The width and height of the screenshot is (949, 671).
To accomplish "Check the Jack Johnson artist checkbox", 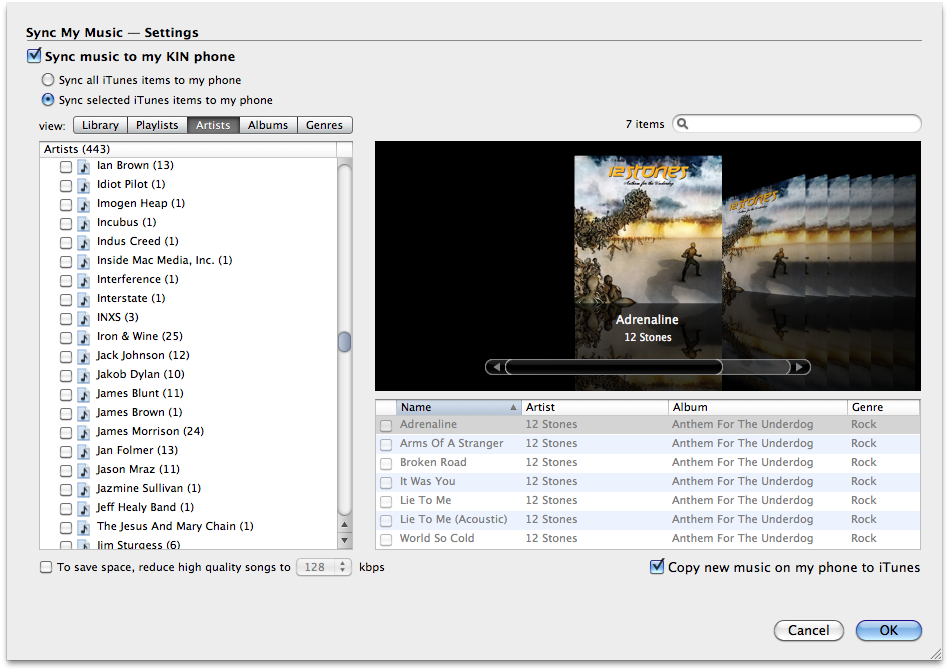I will pyautogui.click(x=66, y=356).
